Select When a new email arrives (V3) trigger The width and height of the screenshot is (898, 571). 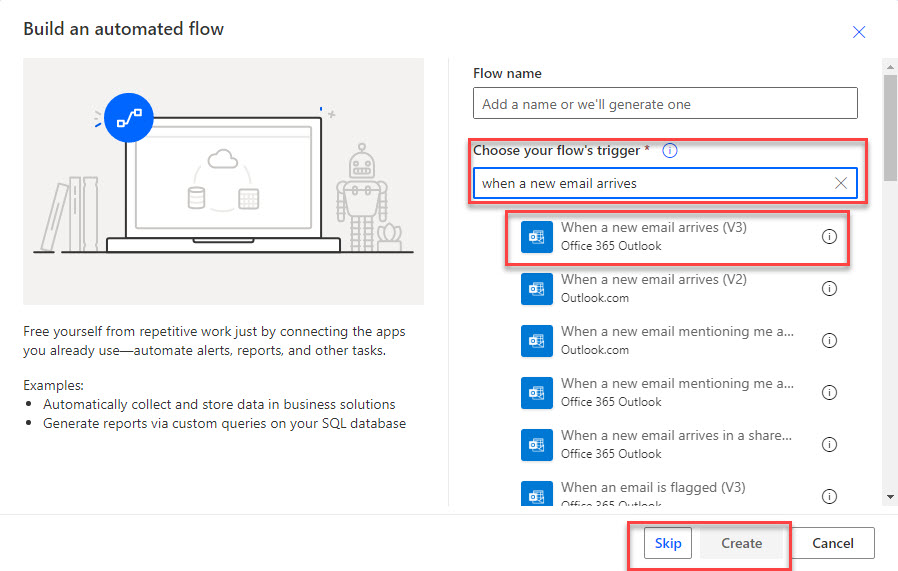(654, 237)
